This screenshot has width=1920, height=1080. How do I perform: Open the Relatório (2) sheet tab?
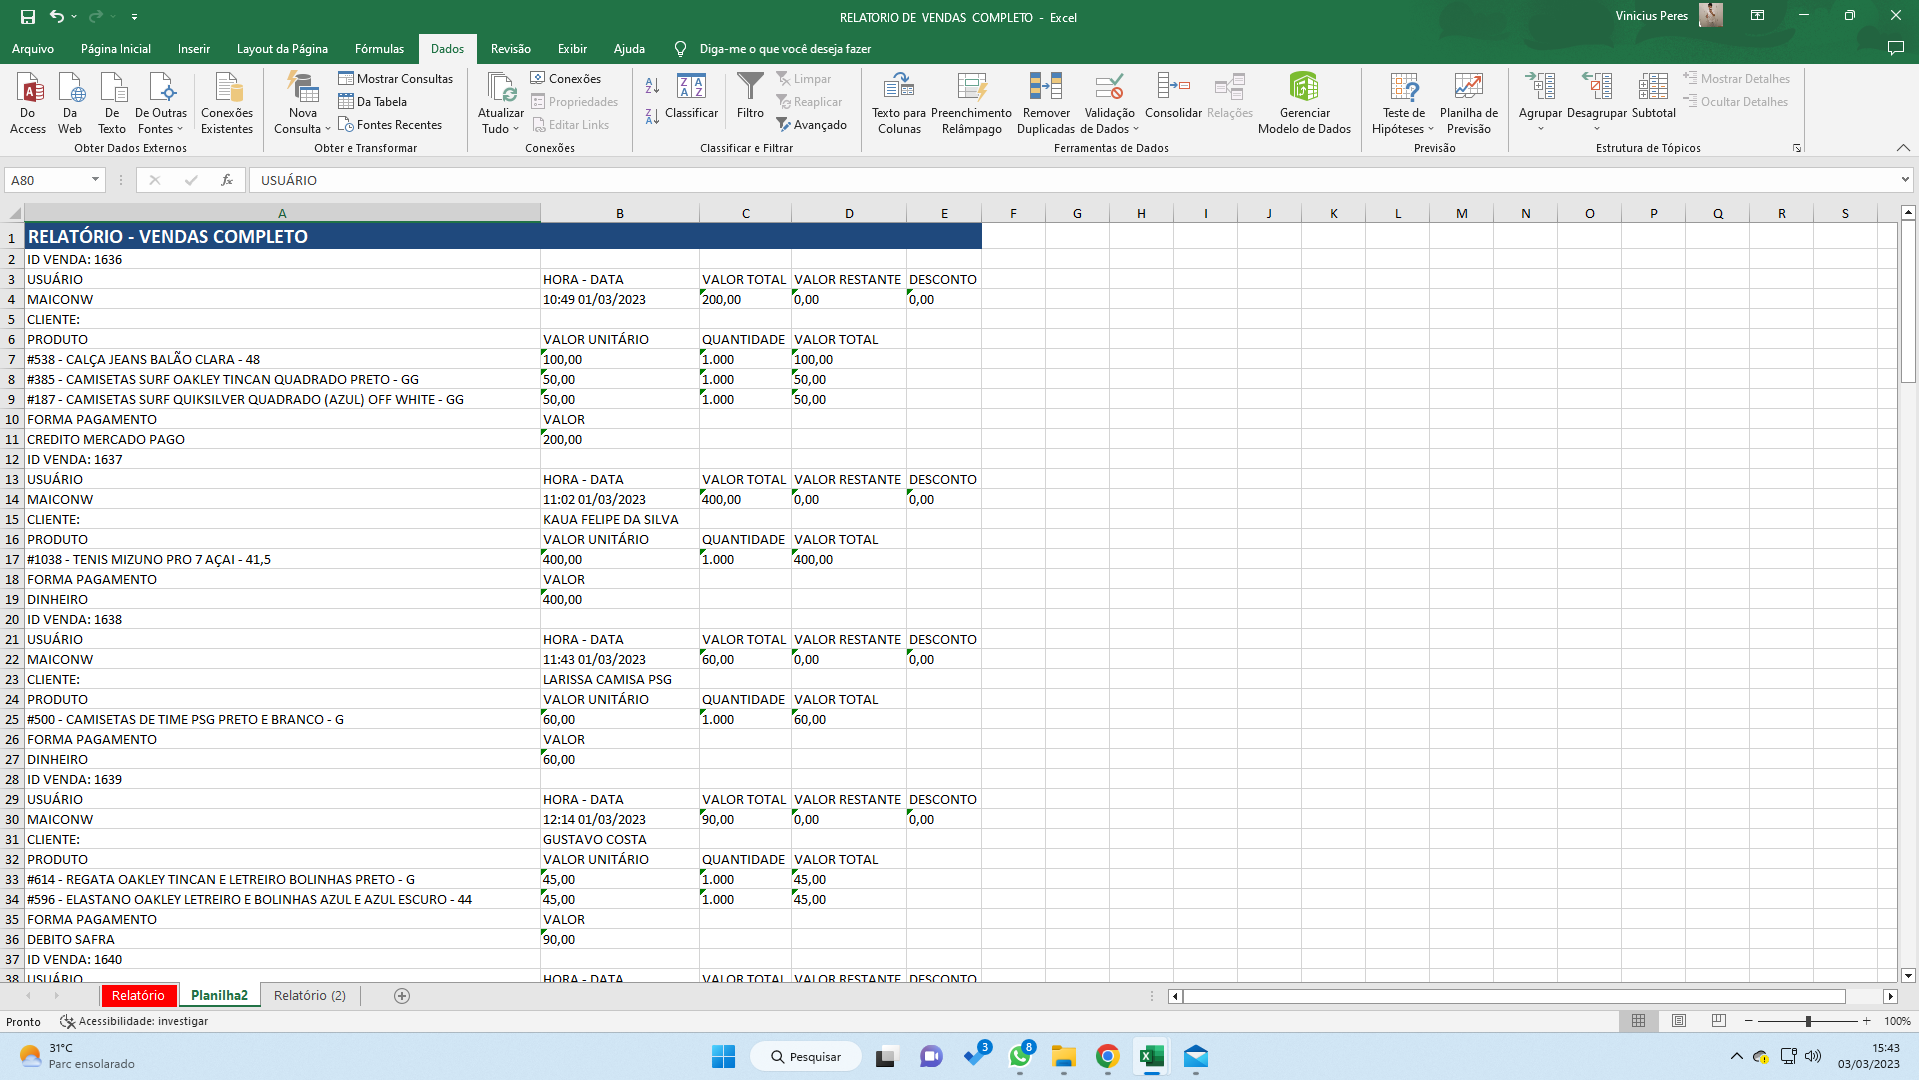[310, 995]
